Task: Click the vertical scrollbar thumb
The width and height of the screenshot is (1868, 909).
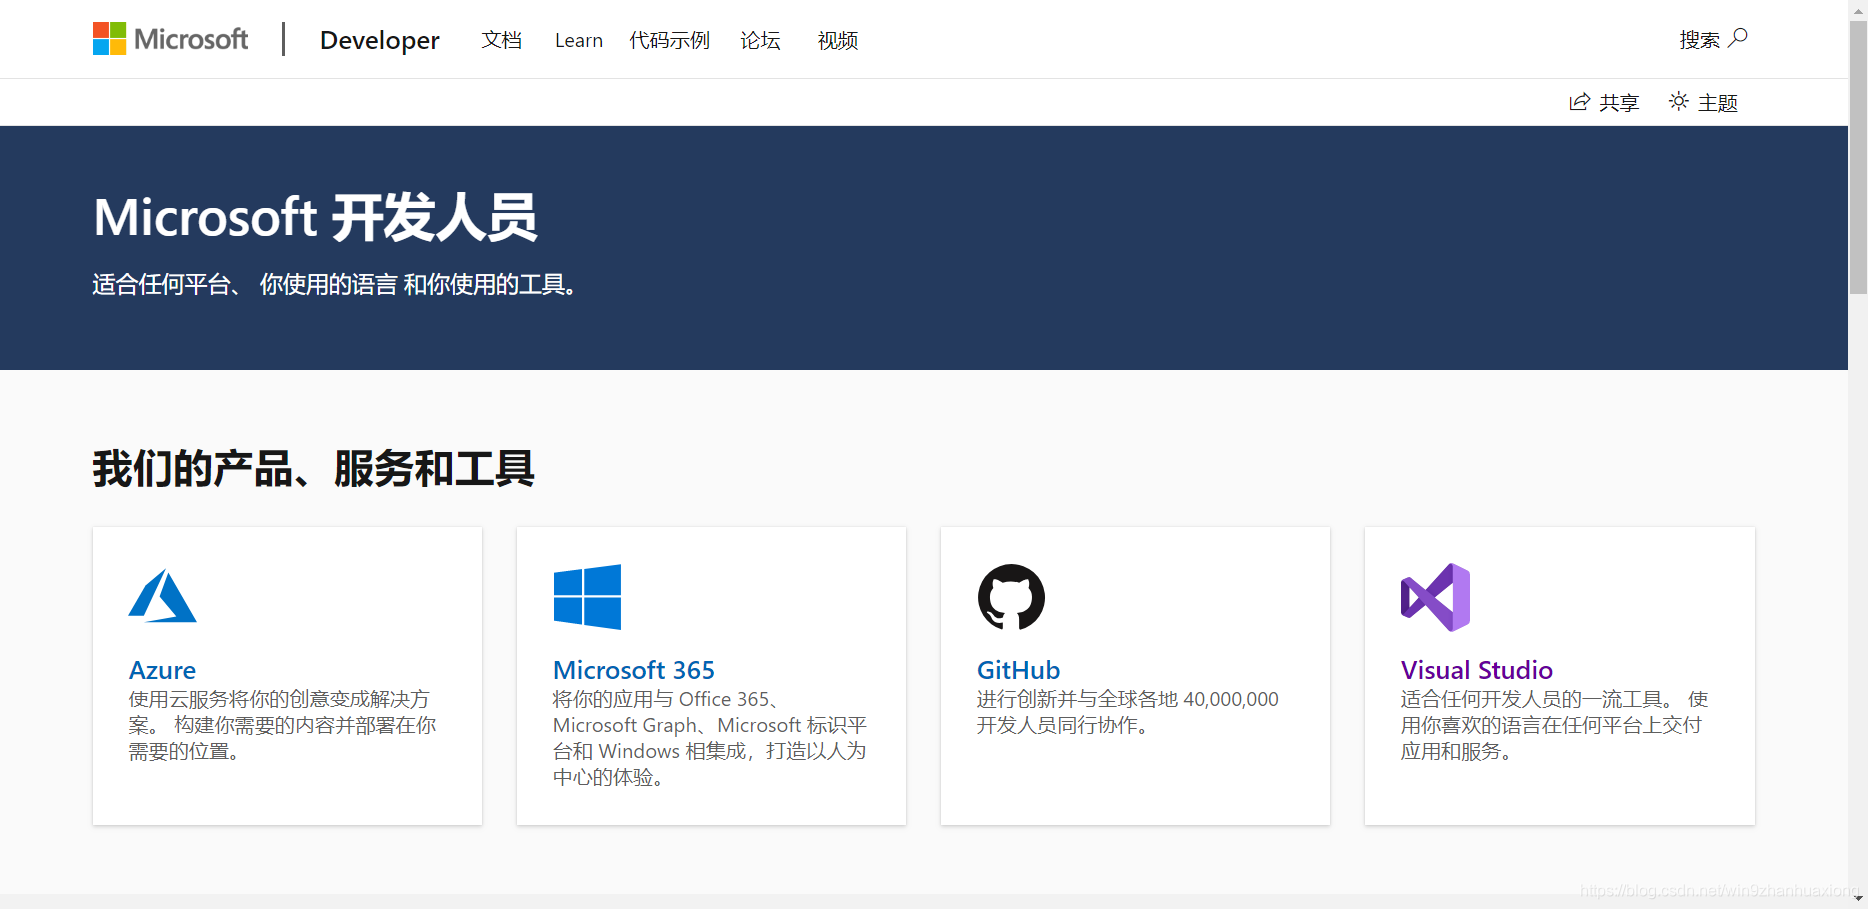Action: pyautogui.click(x=1858, y=157)
